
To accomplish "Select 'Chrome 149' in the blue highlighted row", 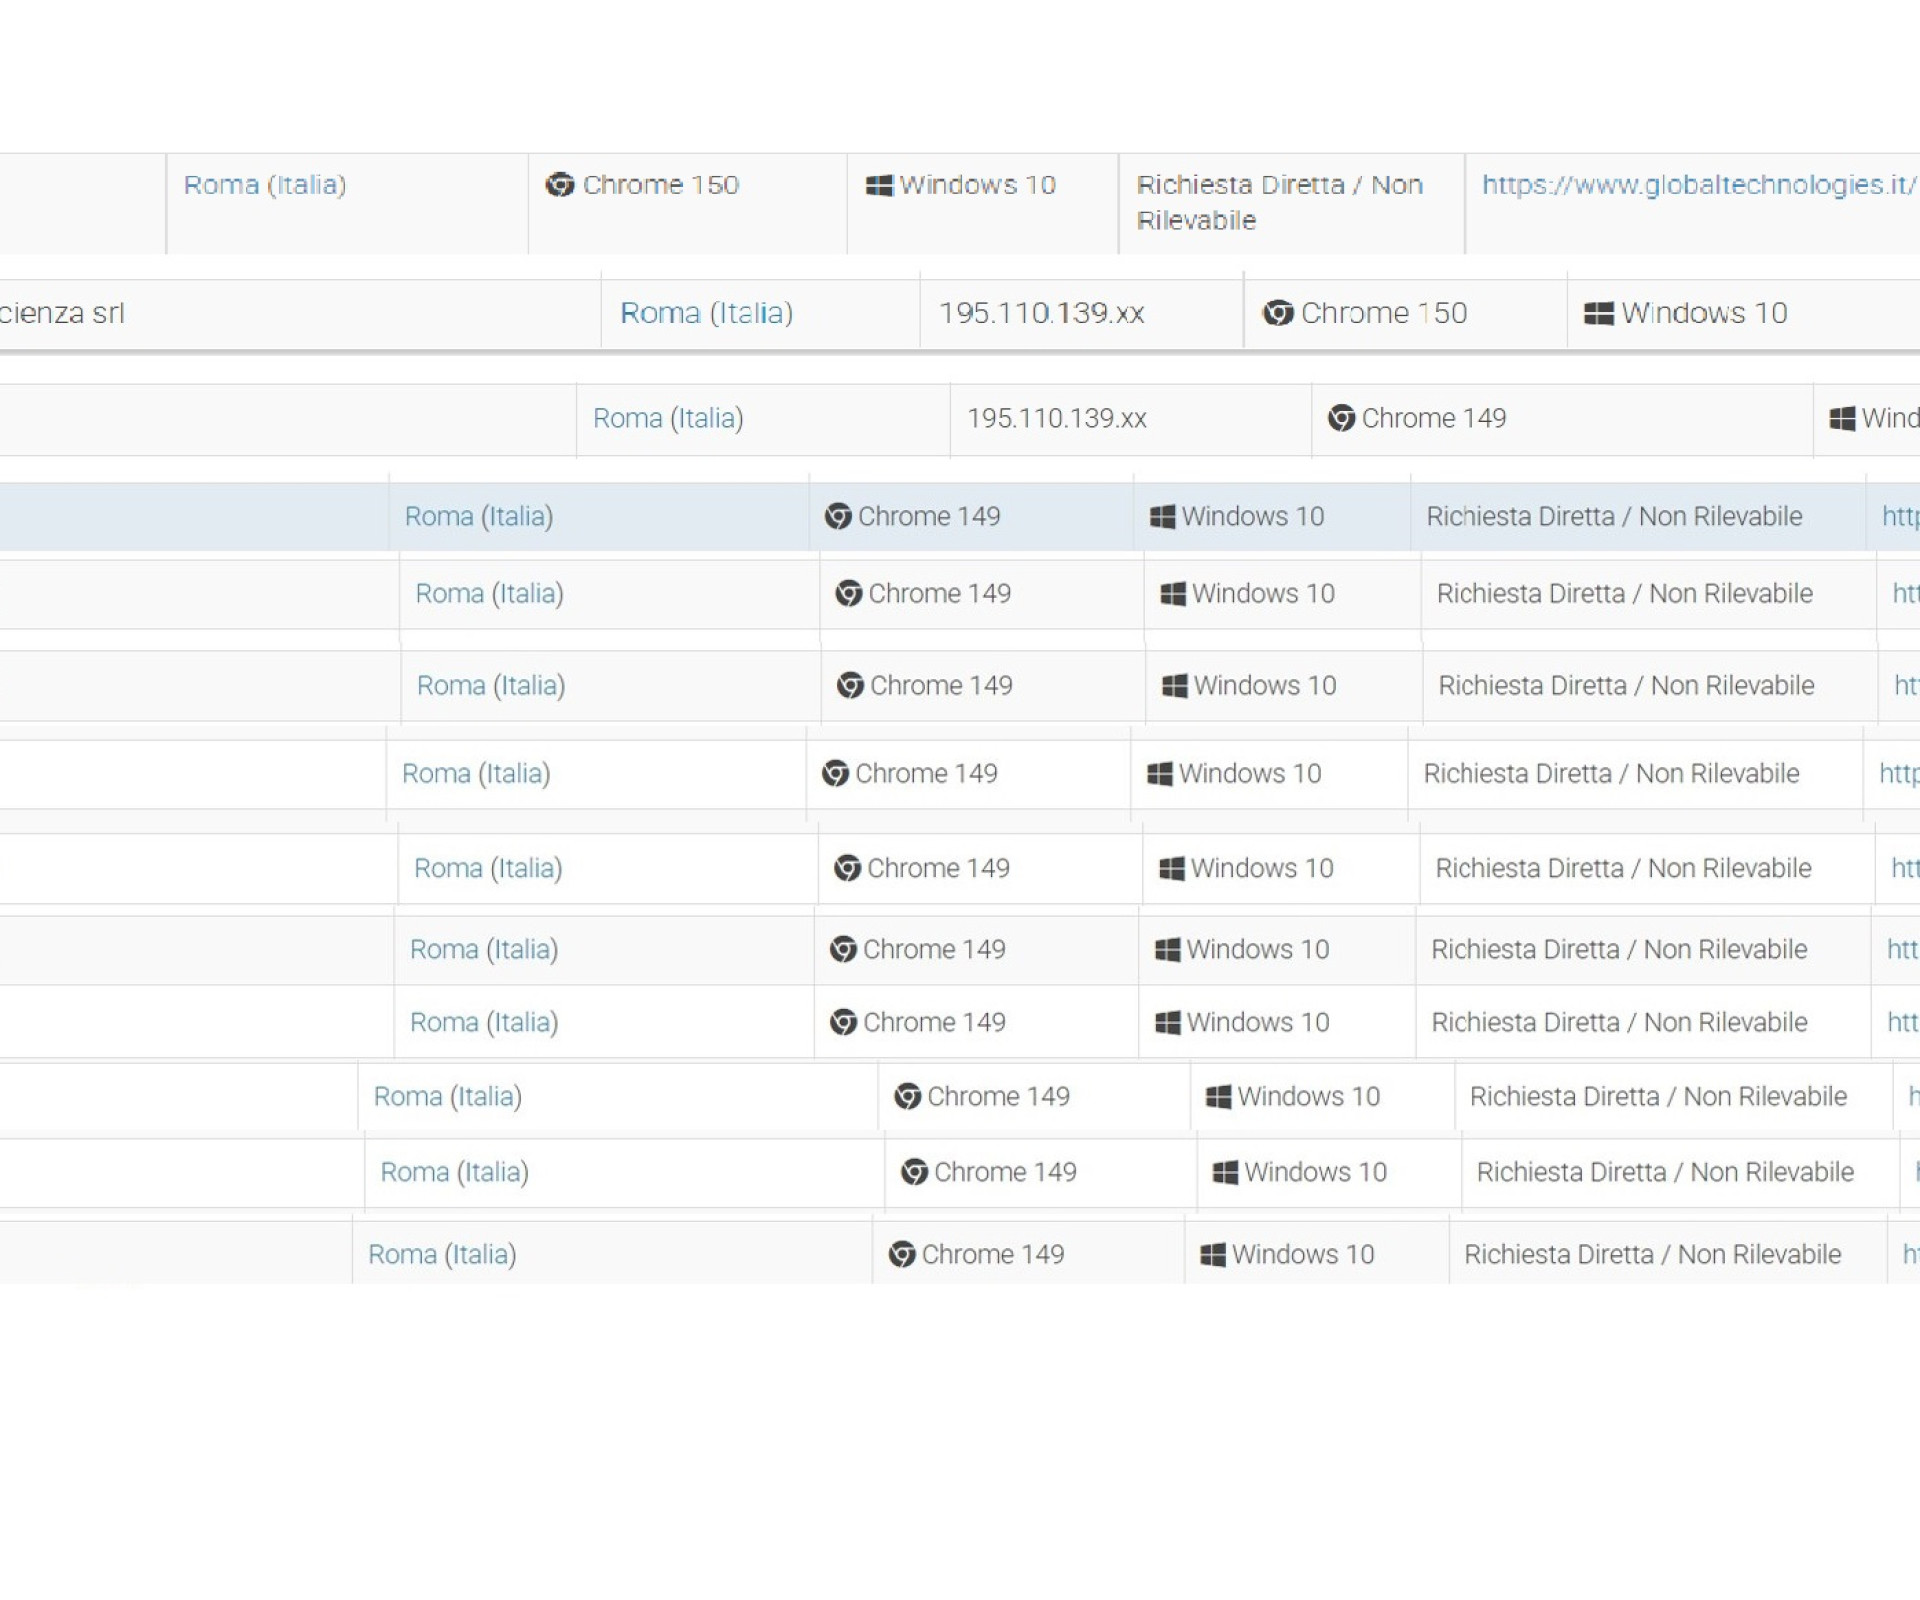I will pos(929,516).
